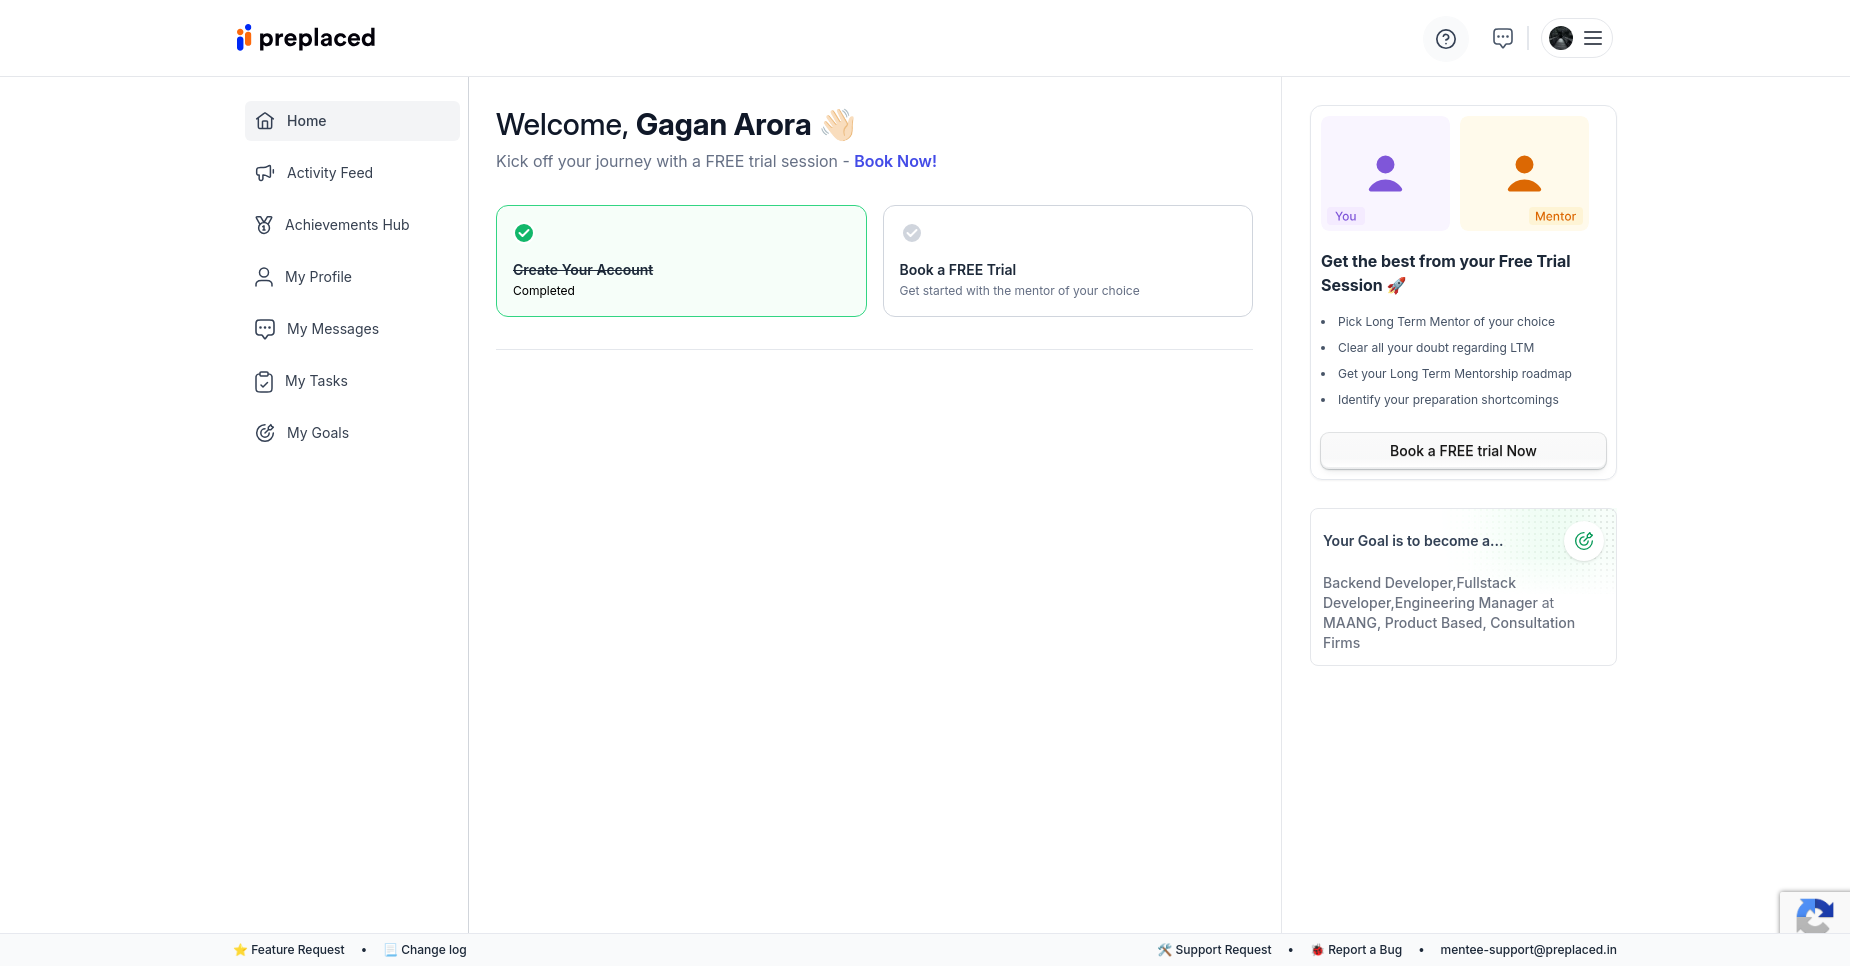Open the Feature Request footer link
The width and height of the screenshot is (1850, 966).
(x=297, y=950)
